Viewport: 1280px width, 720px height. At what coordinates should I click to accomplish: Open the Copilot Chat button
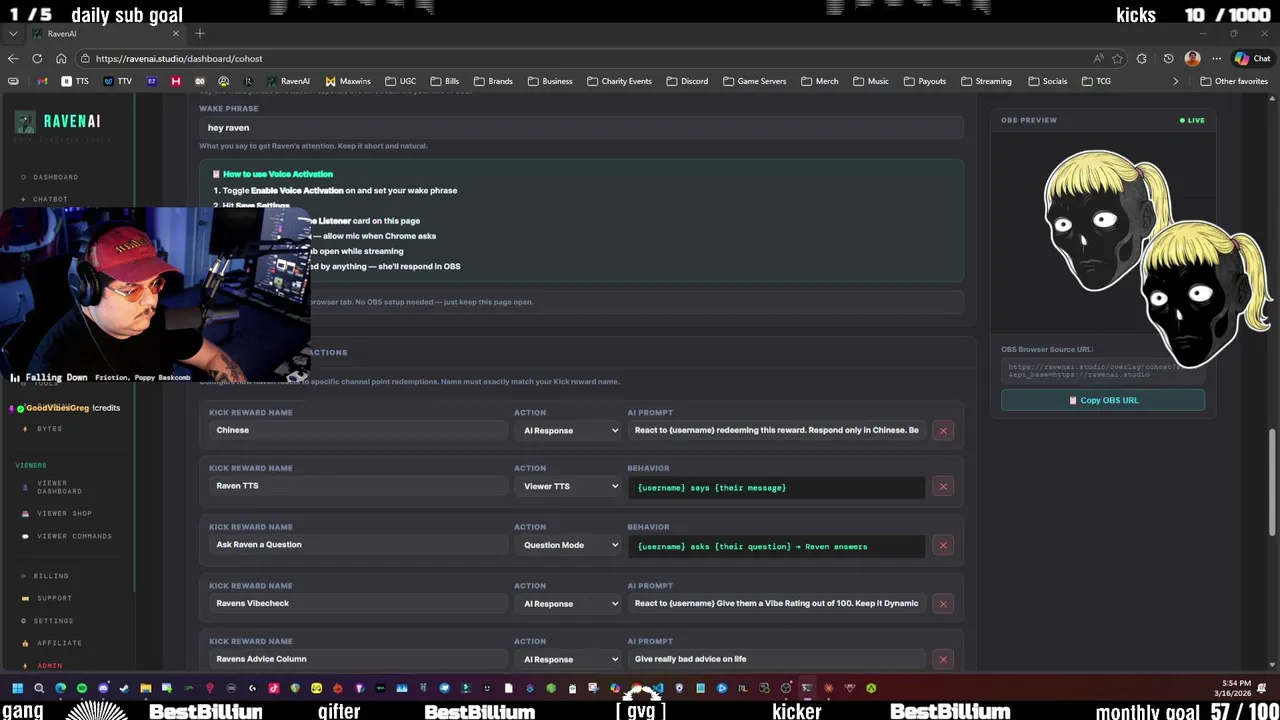1252,59
